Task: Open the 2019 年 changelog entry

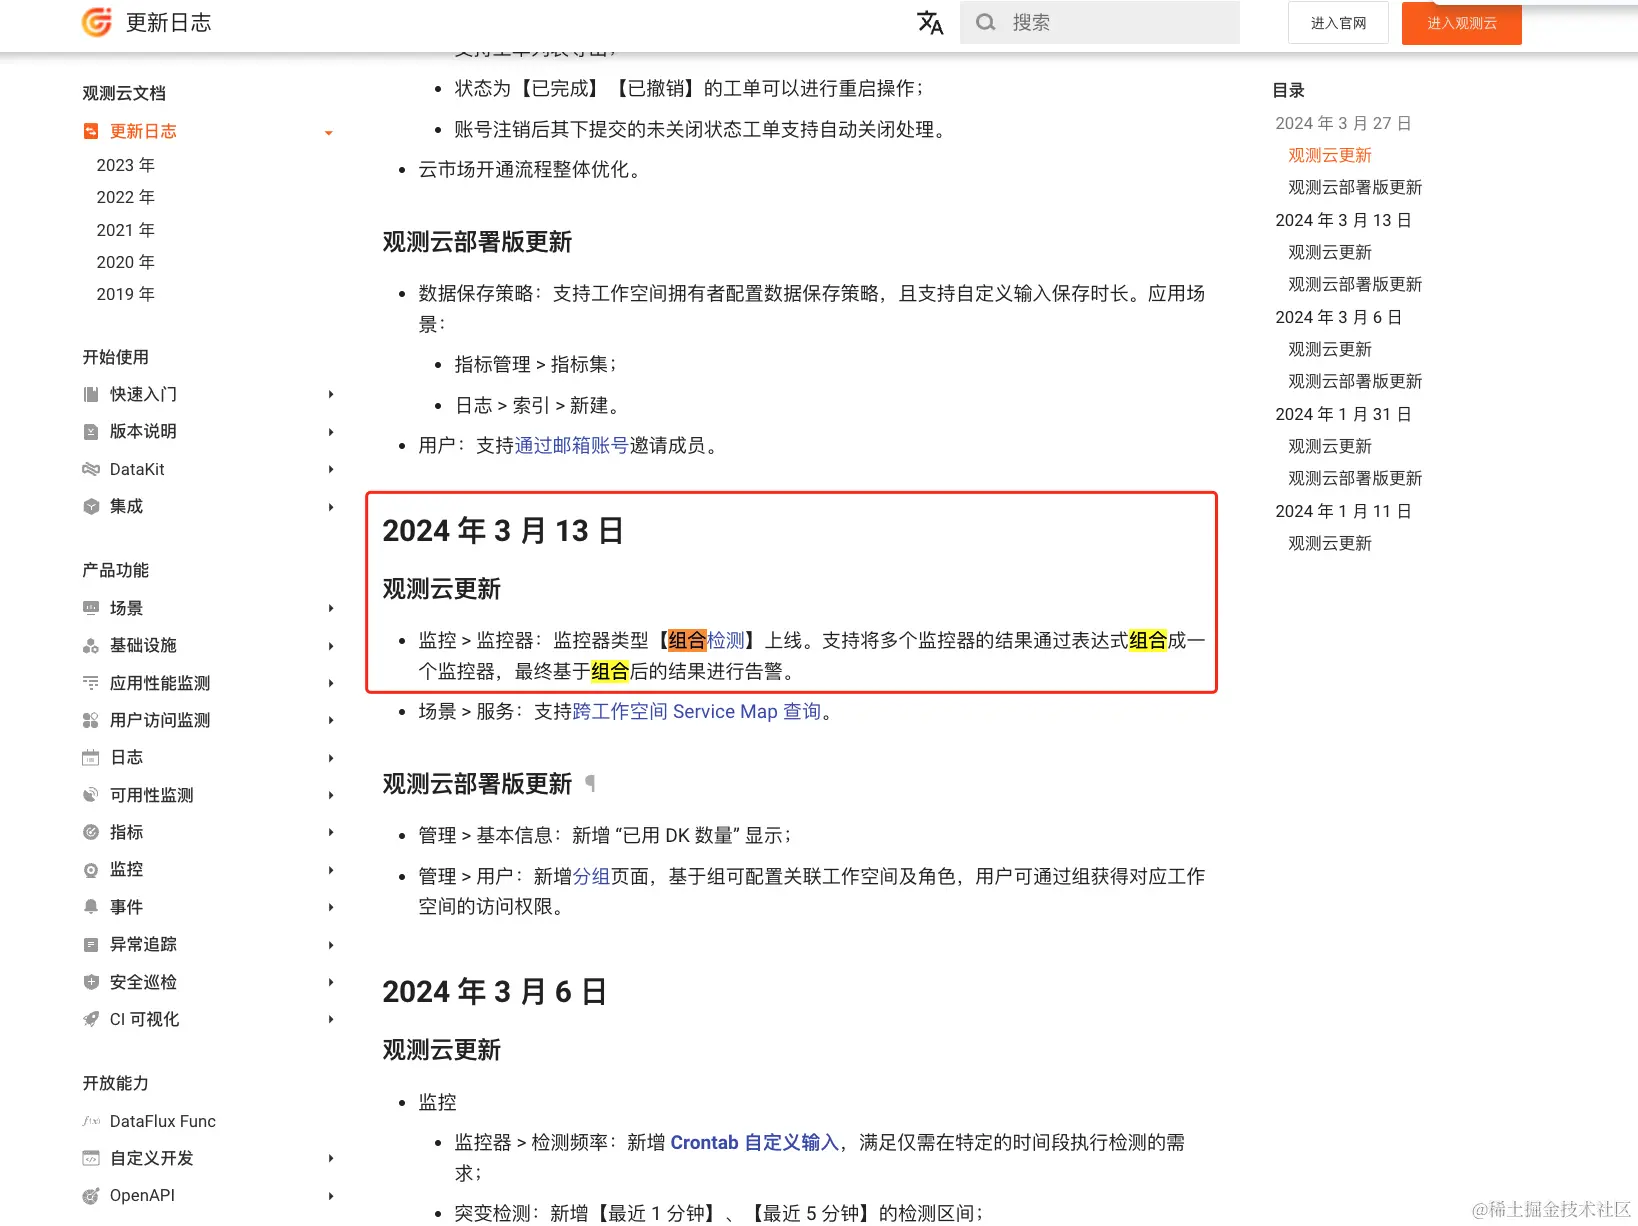Action: coord(125,294)
